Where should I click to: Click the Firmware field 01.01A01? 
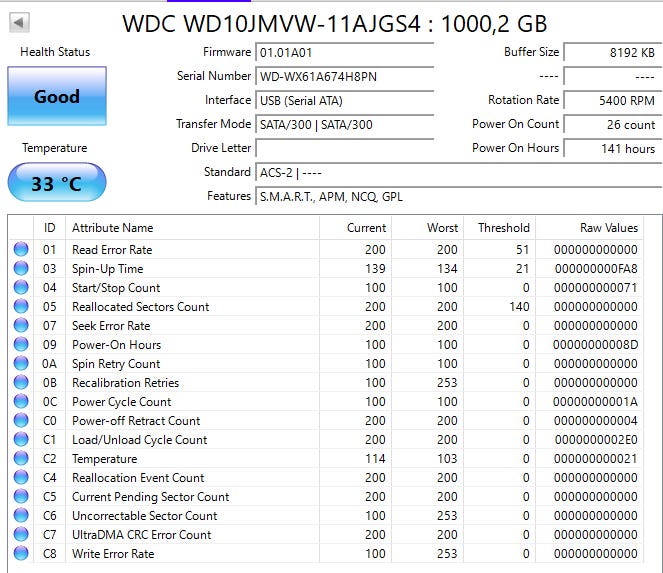pyautogui.click(x=345, y=52)
